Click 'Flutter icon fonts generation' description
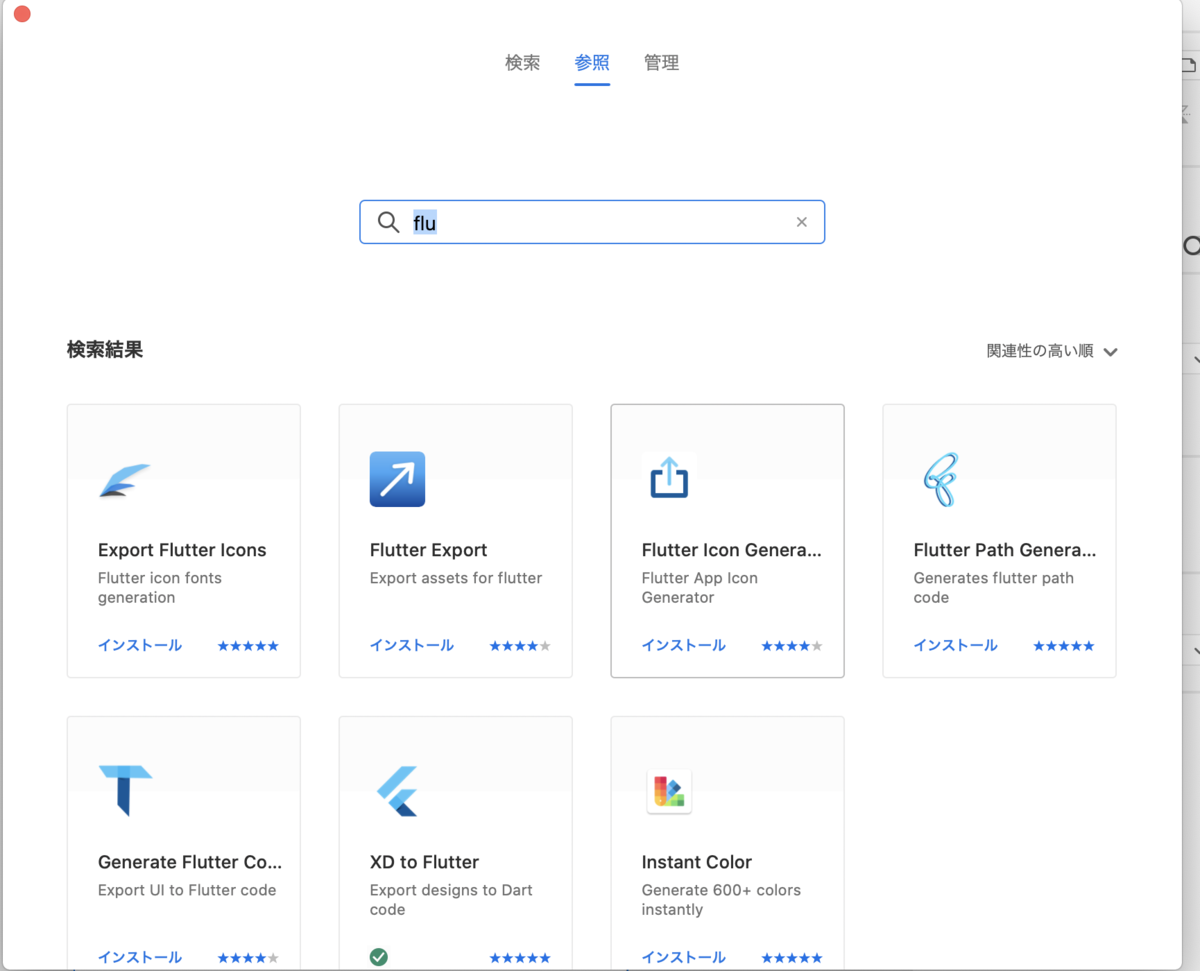 point(160,588)
